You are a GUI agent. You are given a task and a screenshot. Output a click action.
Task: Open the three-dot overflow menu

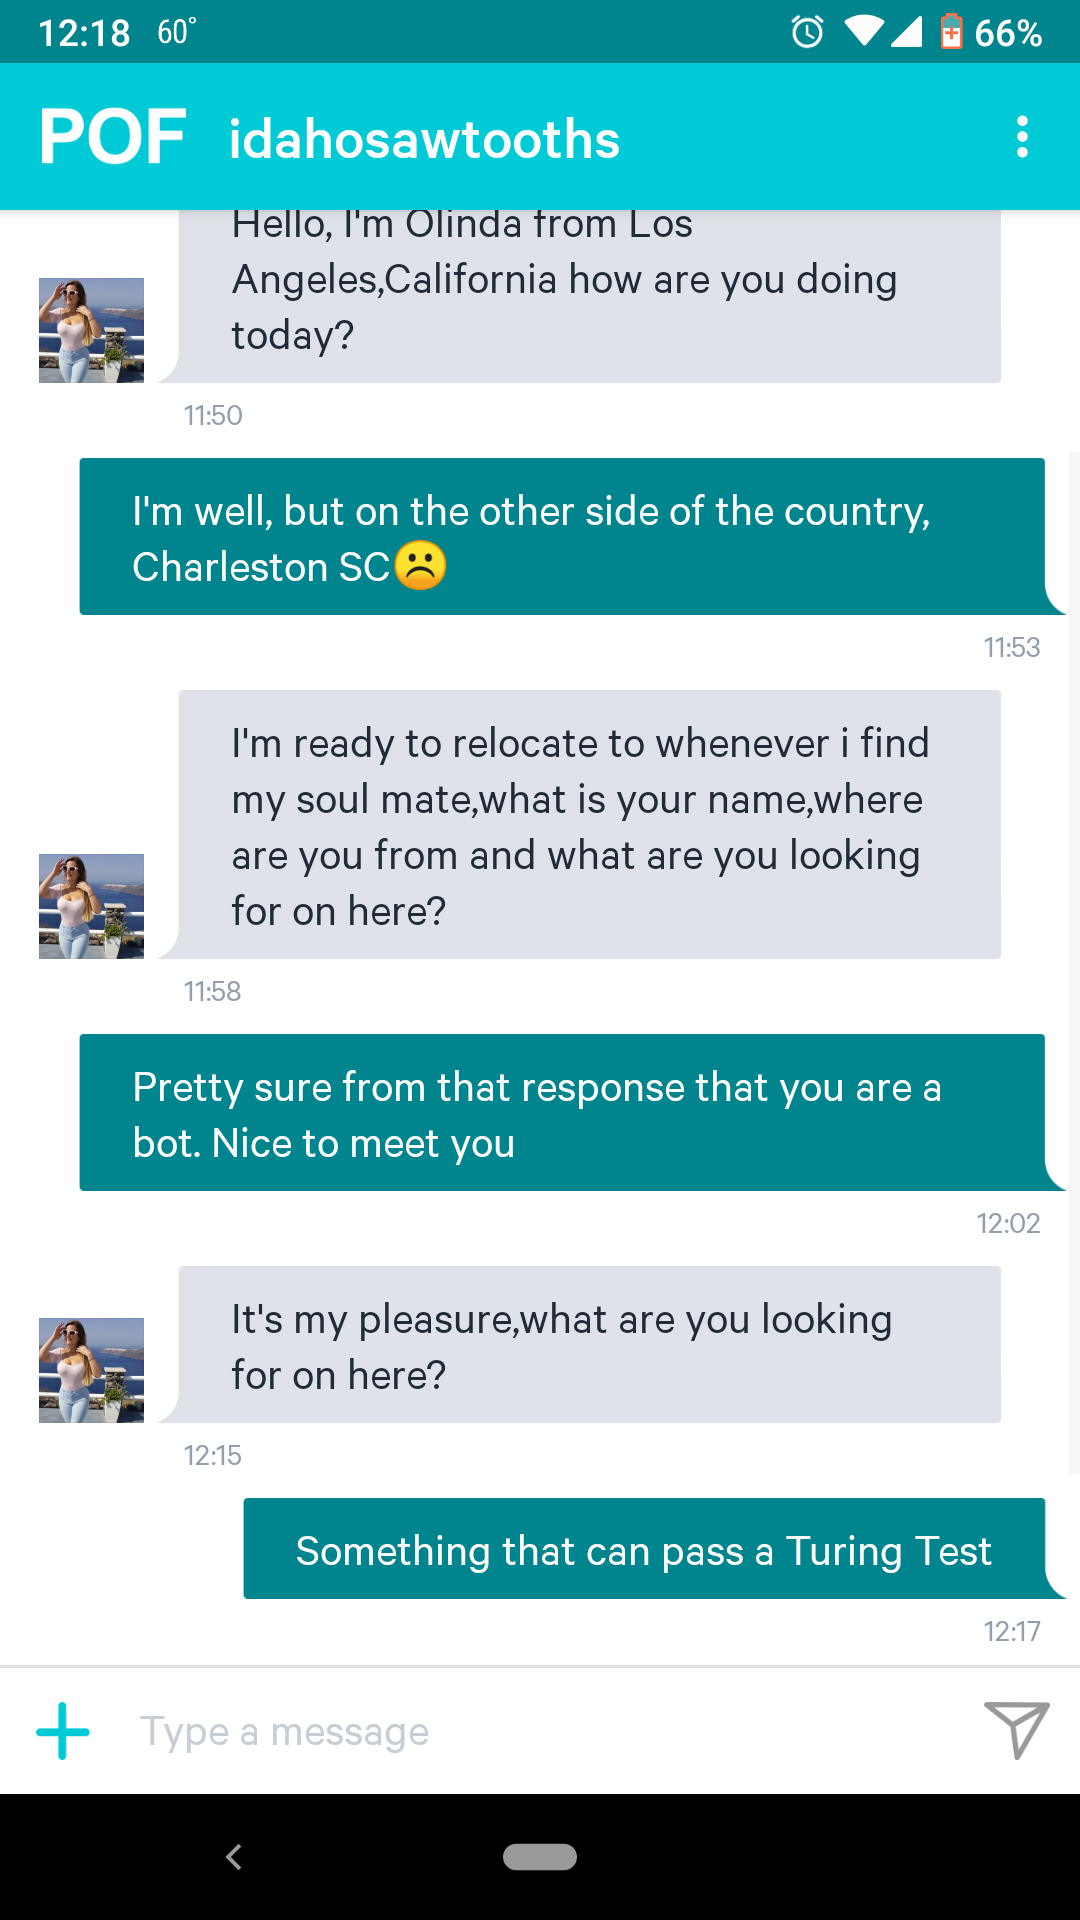[1022, 137]
